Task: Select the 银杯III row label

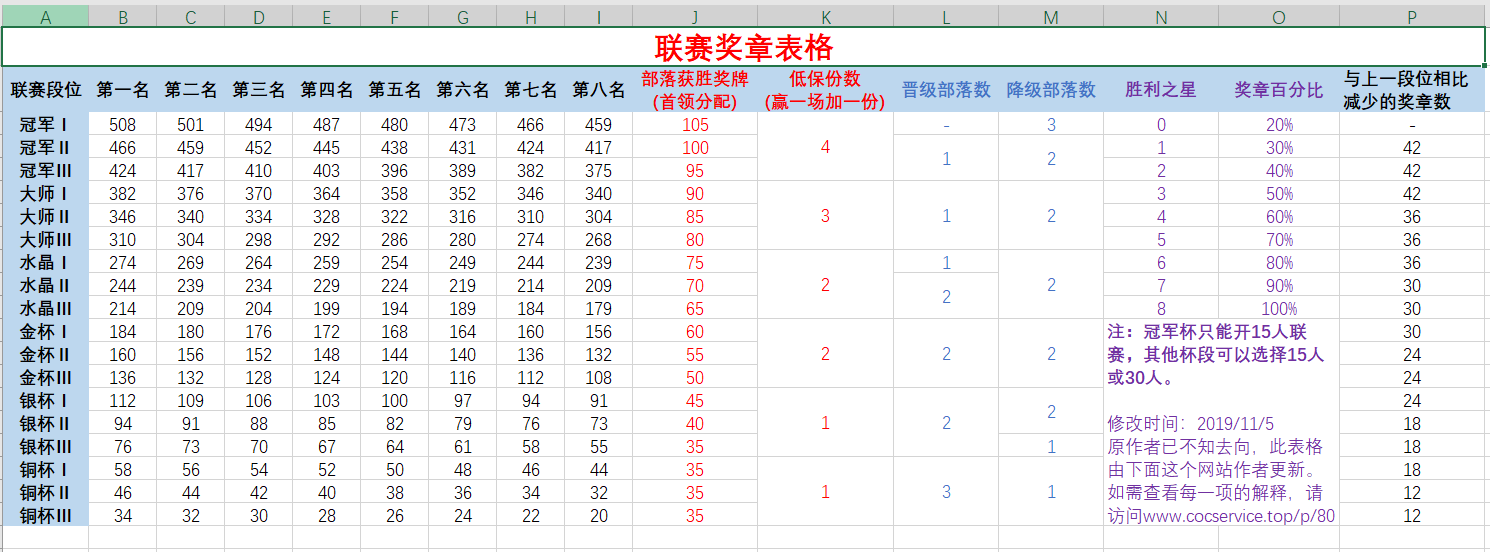Action: 45,447
